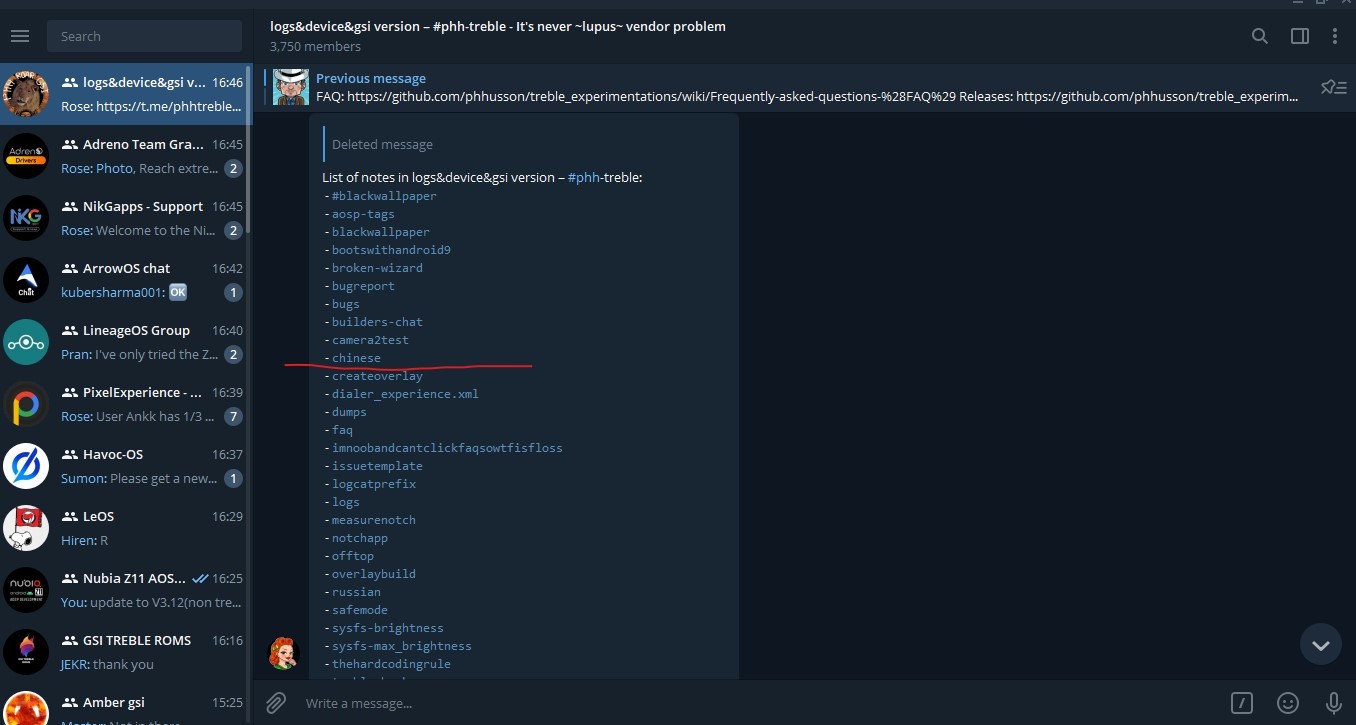Select the blackwallpaper note link without hashtag
The image size is (1356, 725).
point(381,232)
